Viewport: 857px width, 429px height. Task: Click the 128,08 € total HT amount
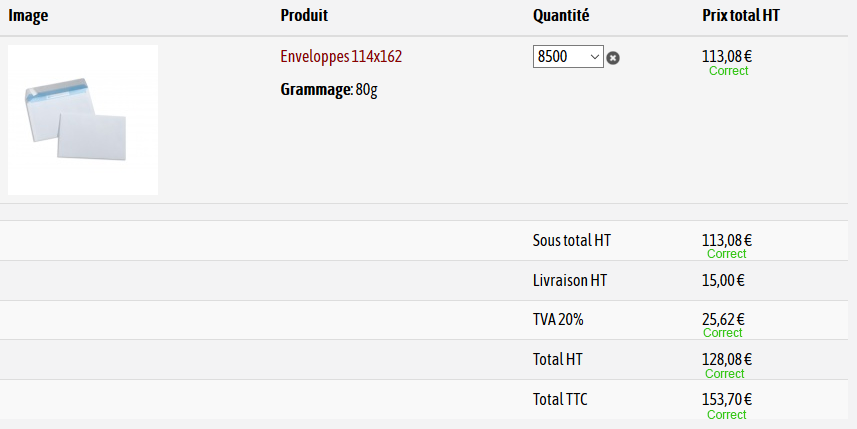(727, 359)
